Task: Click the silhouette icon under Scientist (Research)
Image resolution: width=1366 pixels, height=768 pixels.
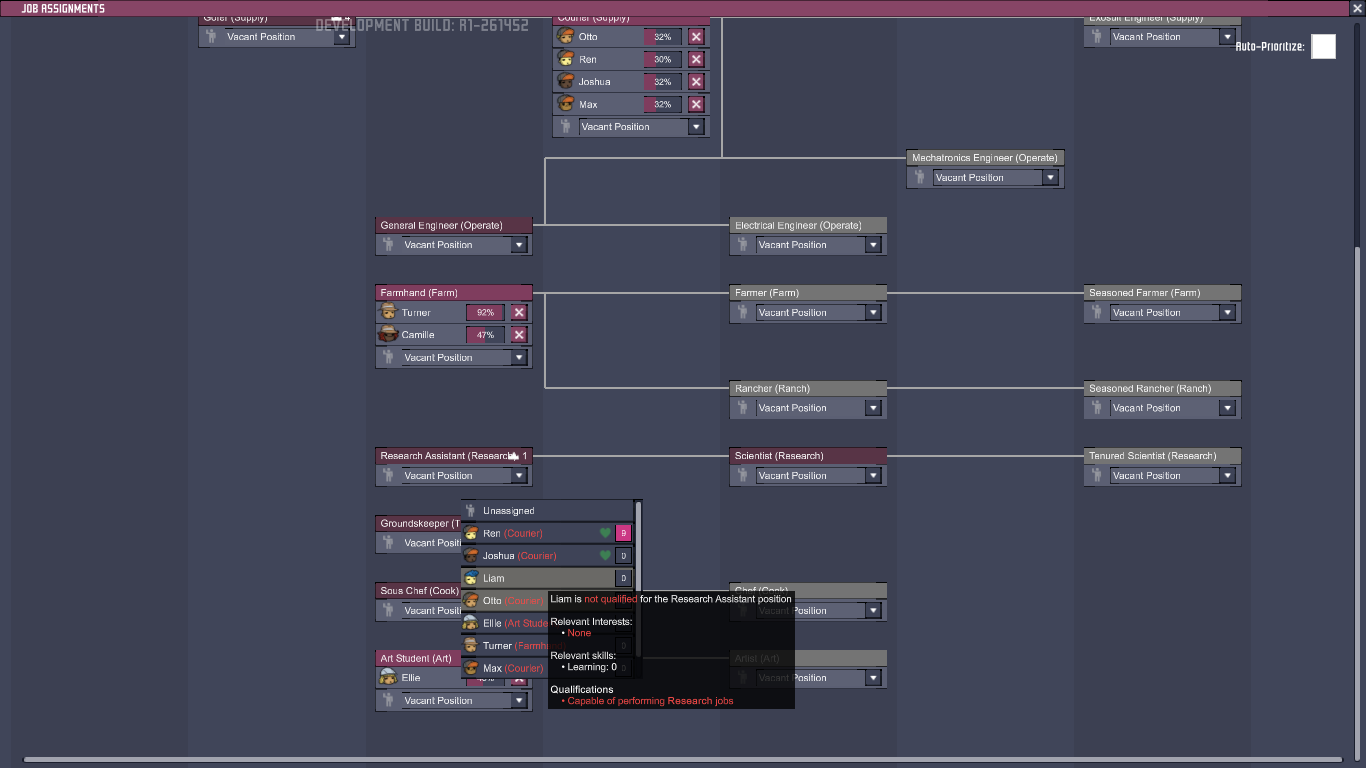Action: (x=742, y=475)
